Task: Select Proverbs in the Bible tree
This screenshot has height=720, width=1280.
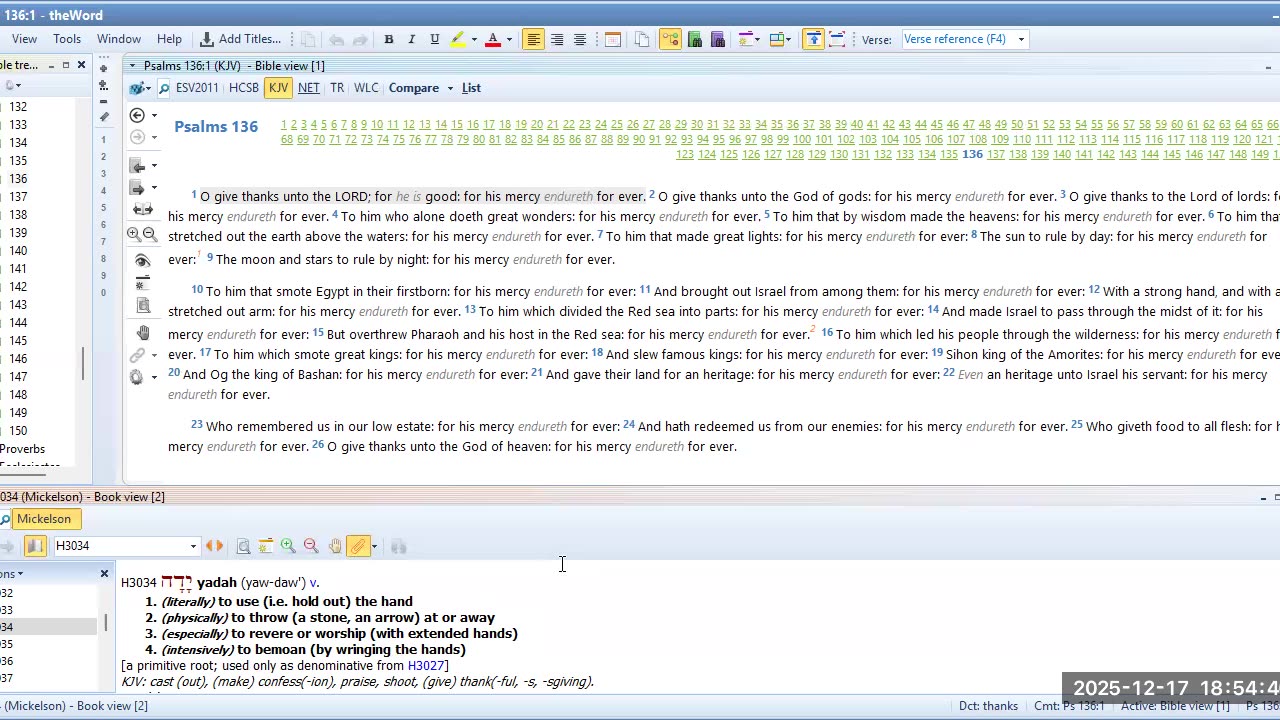Action: (23, 449)
